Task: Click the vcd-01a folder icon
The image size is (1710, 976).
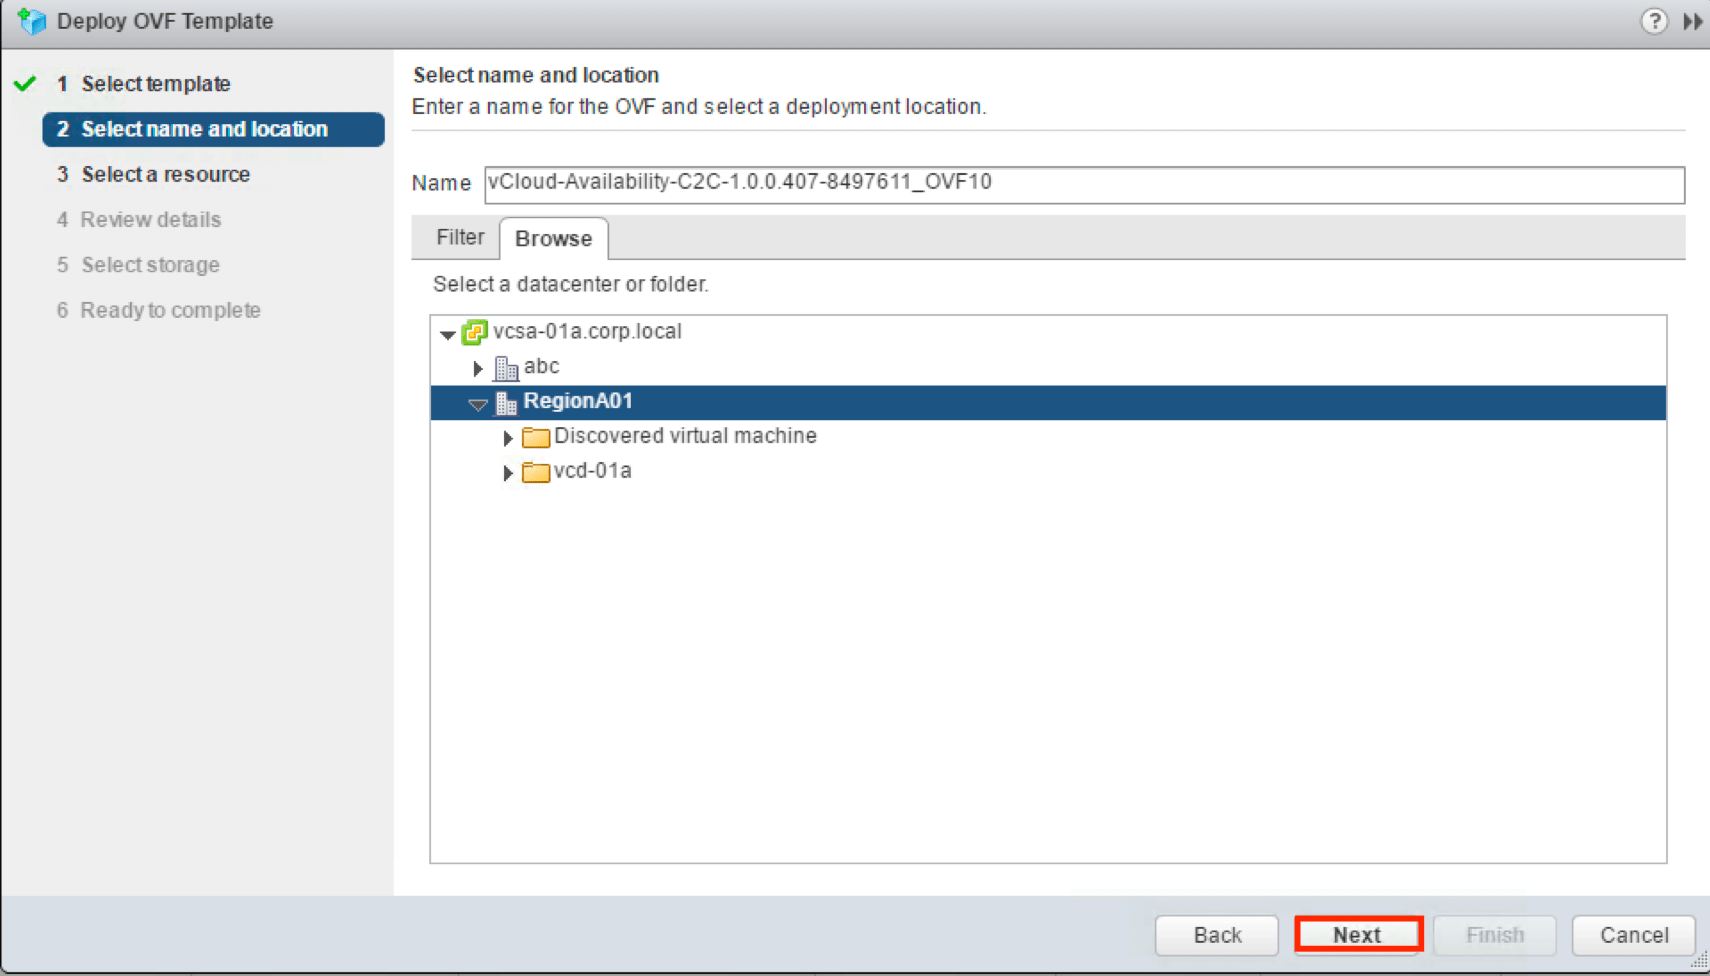Action: click(536, 472)
